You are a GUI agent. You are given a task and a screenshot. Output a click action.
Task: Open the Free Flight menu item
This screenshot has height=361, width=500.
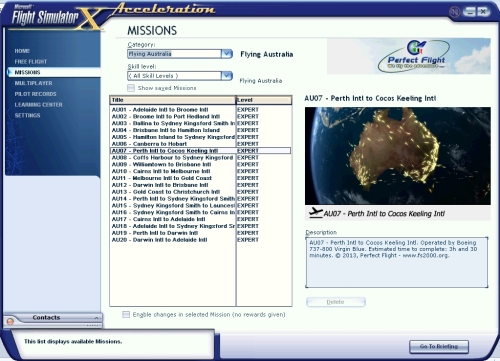31,62
